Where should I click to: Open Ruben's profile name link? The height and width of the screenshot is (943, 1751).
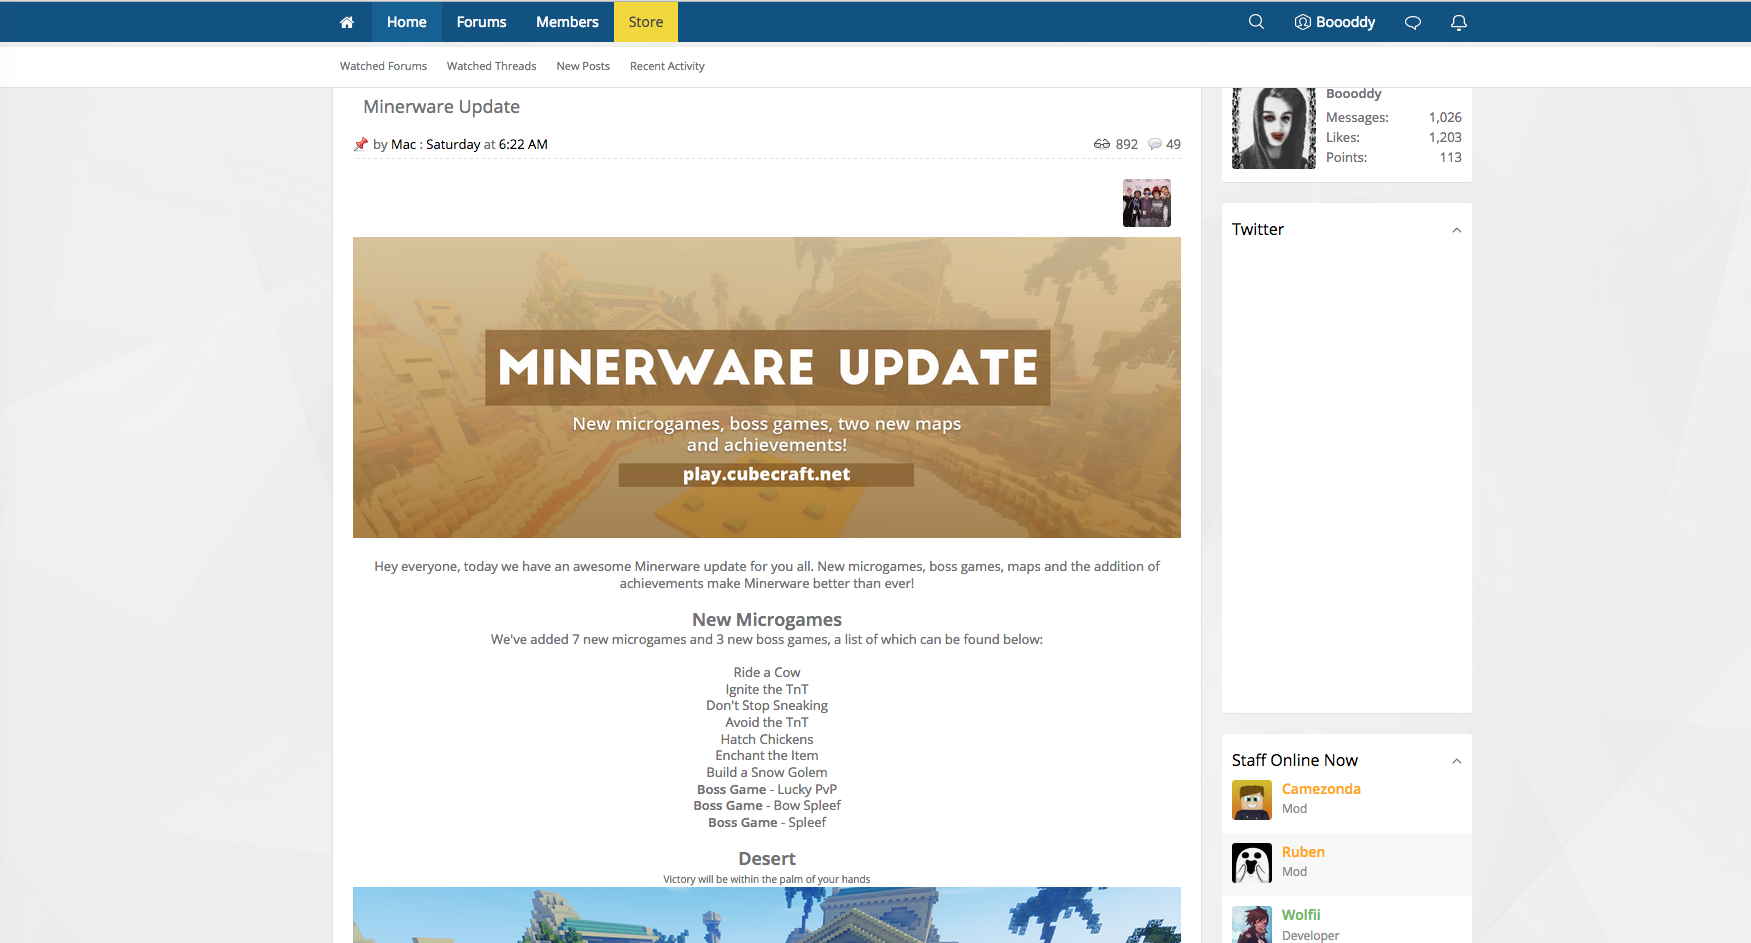1303,852
